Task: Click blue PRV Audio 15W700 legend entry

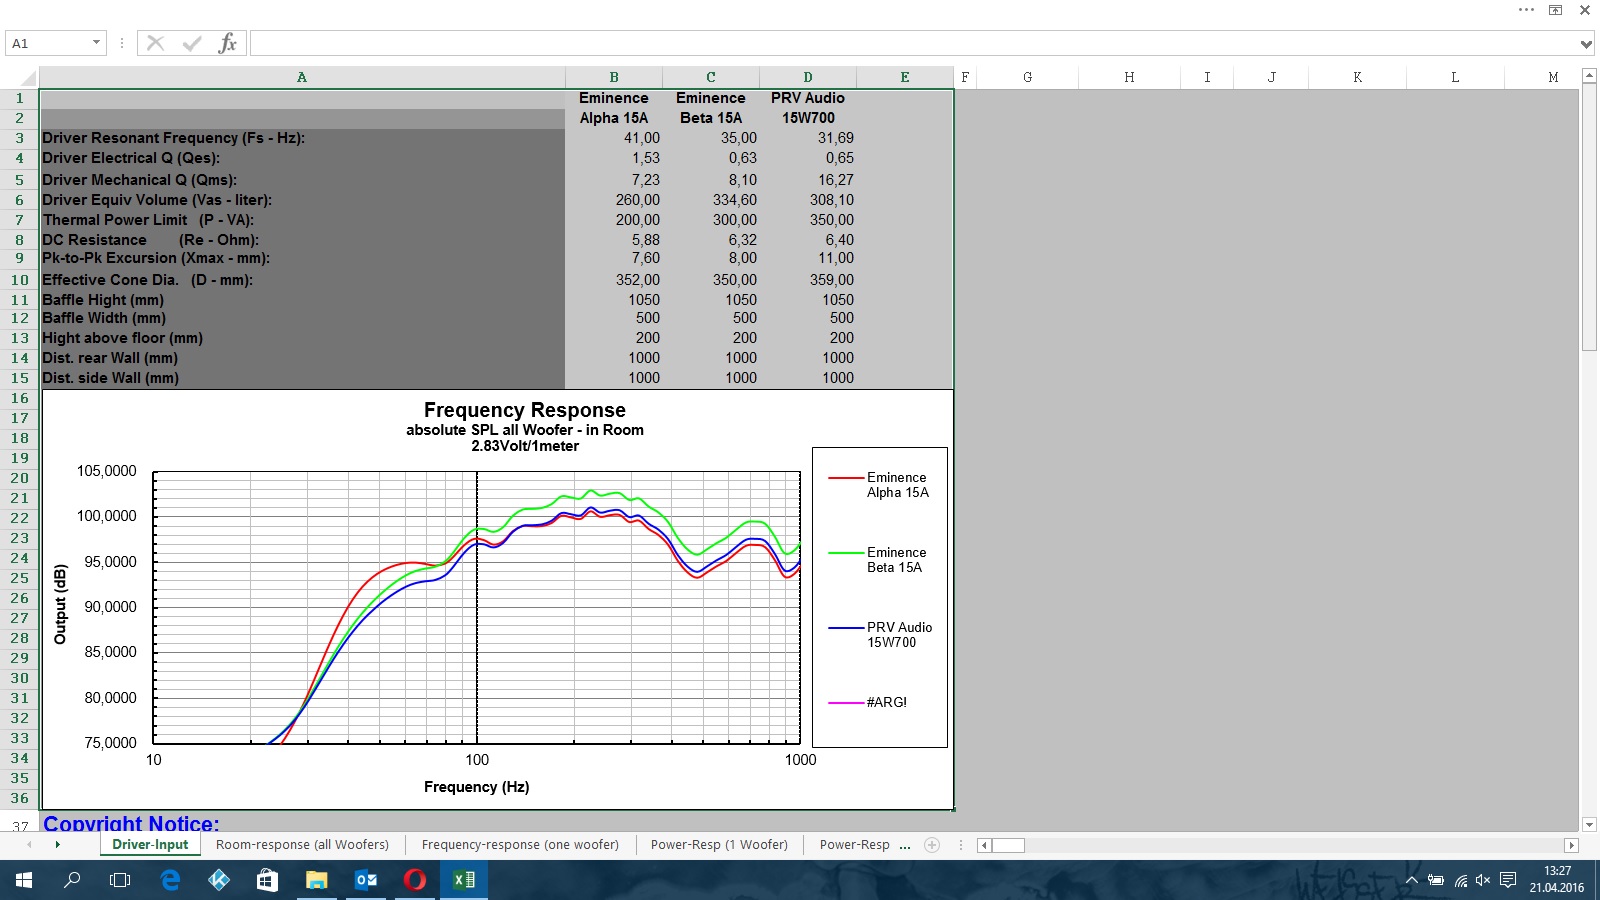Action: click(881, 635)
